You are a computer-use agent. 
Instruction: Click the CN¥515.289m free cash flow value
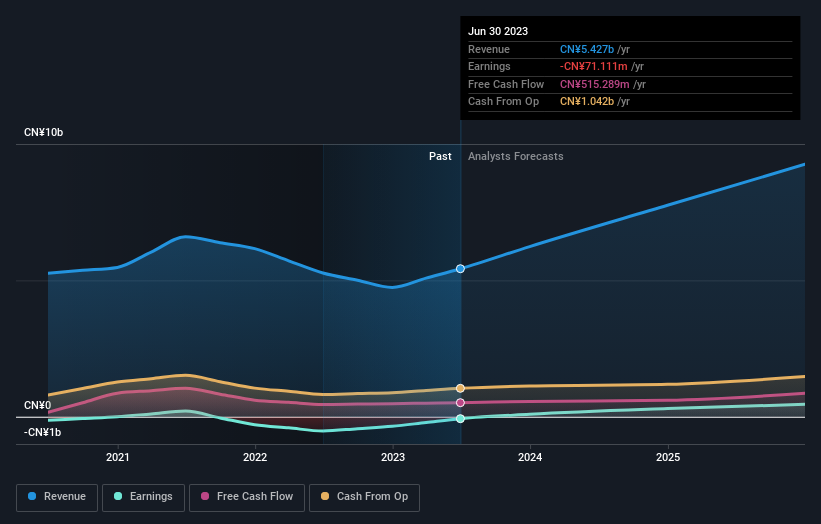click(595, 84)
